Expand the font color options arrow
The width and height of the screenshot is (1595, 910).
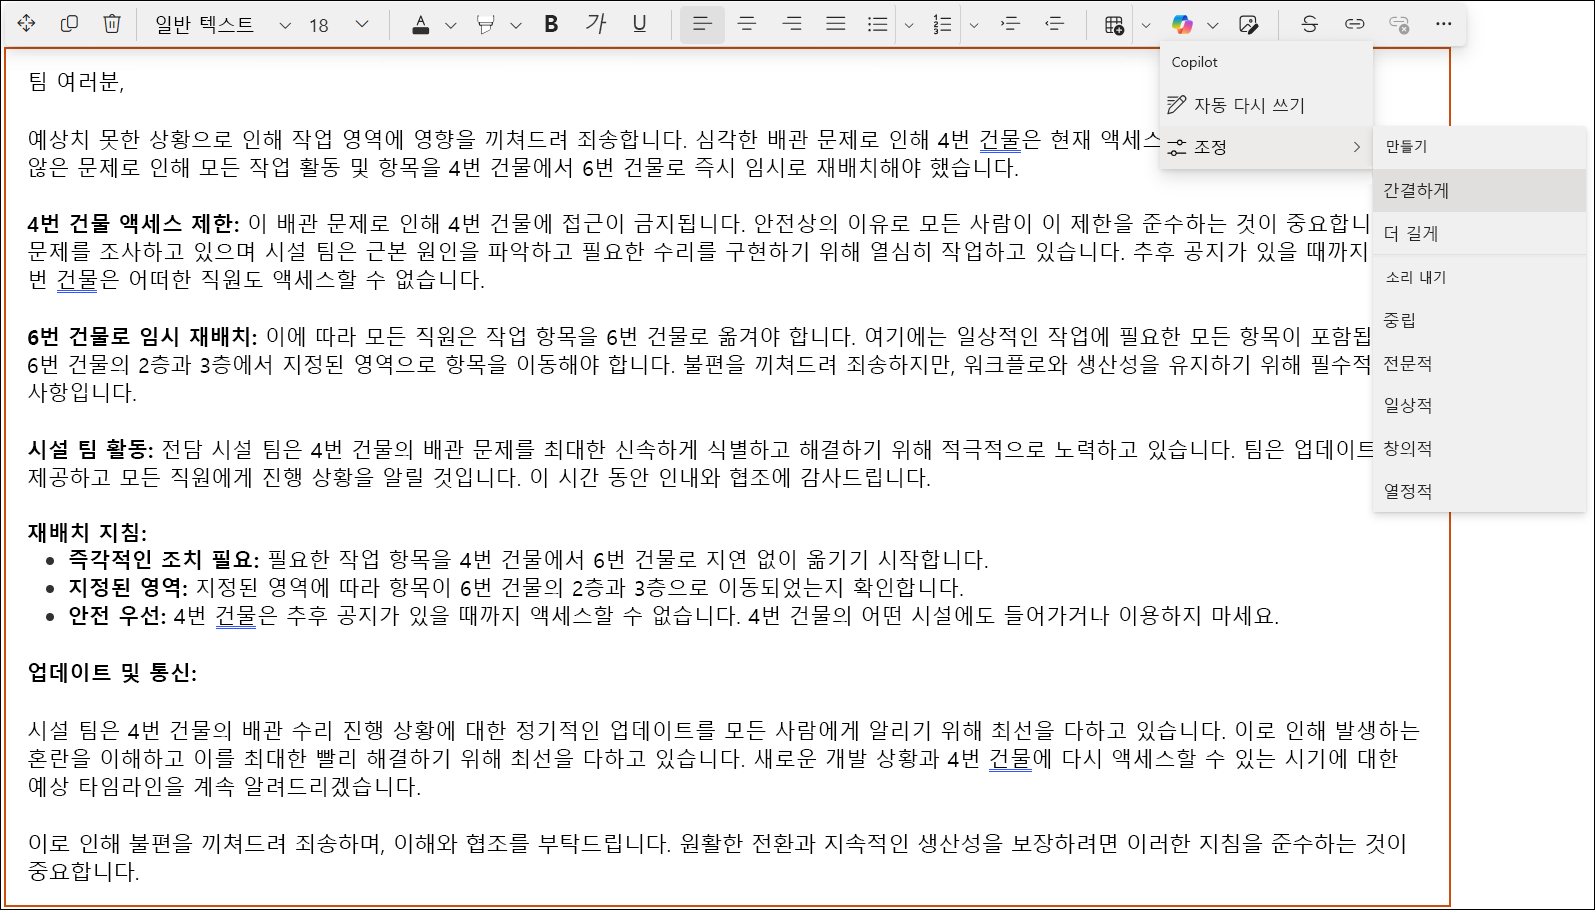click(450, 25)
